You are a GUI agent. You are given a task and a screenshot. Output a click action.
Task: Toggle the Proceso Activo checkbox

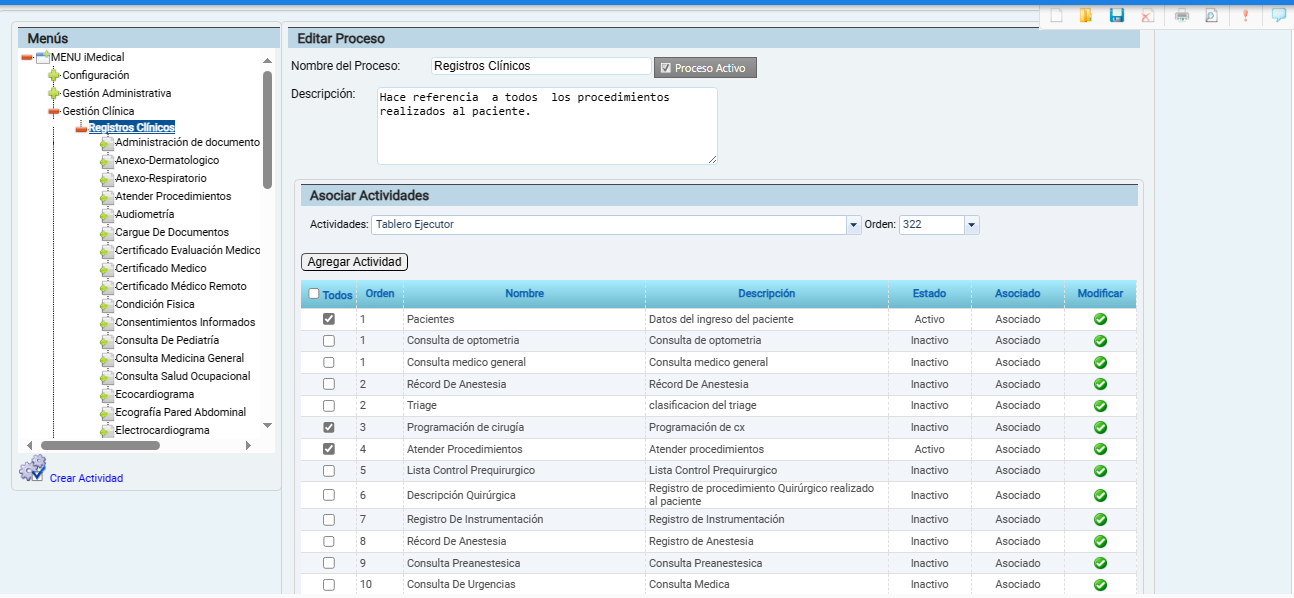(x=666, y=68)
